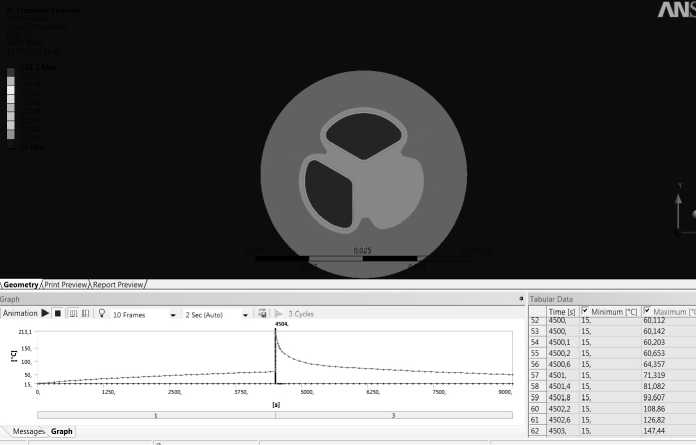
Task: Open the Report Preview tab
Action: pos(118,285)
